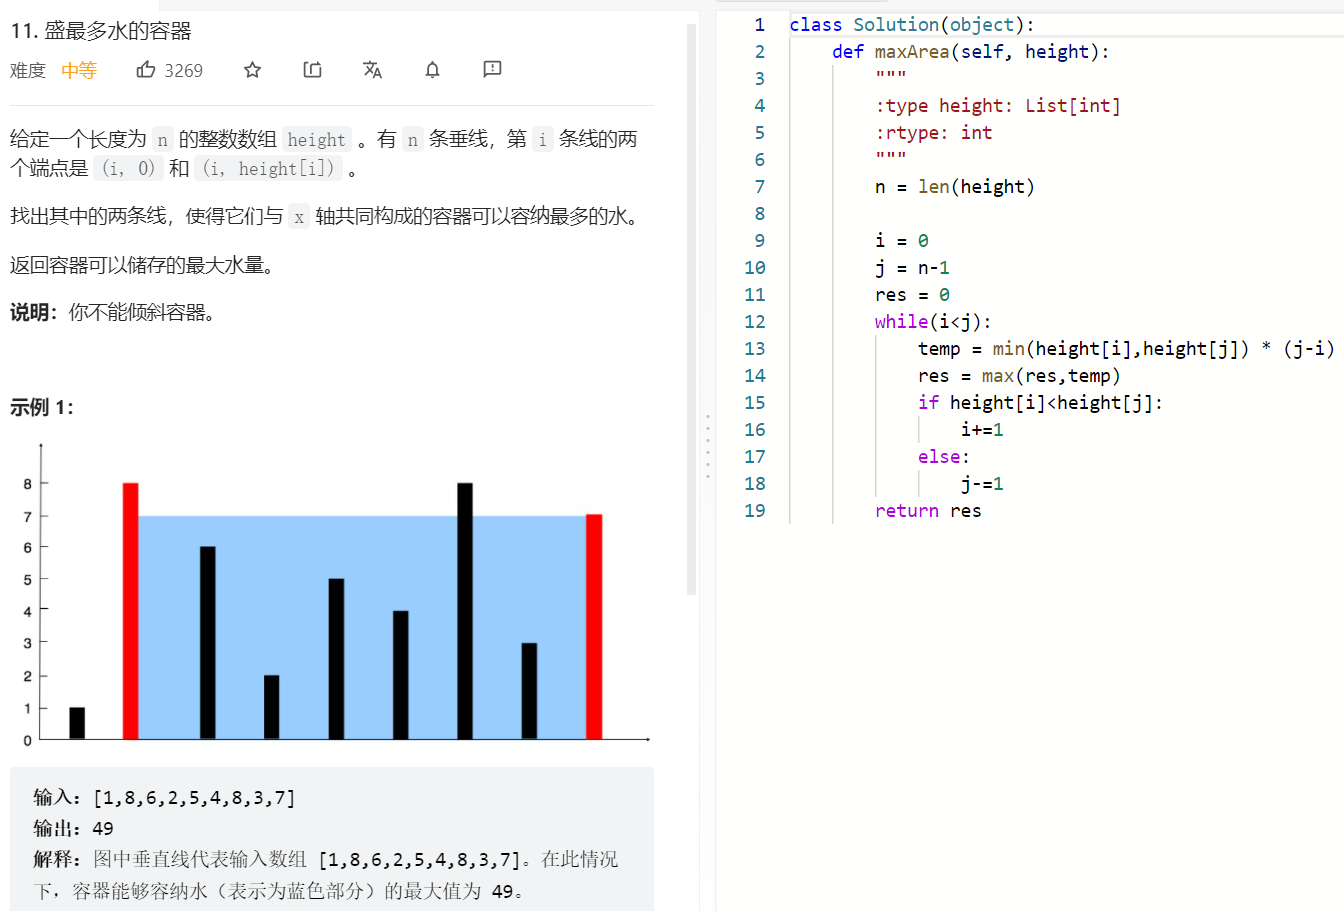Click the i = 0 code line
This screenshot has width=1344, height=911.
902,241
